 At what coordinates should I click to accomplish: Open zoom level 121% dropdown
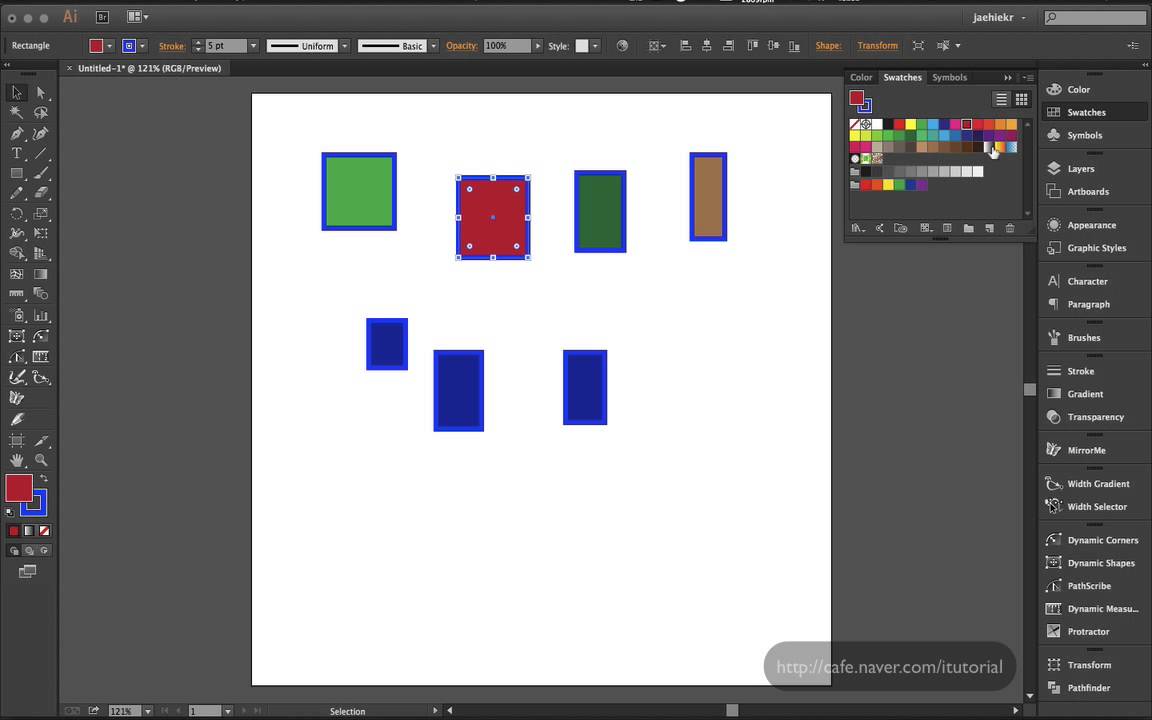pyautogui.click(x=148, y=711)
